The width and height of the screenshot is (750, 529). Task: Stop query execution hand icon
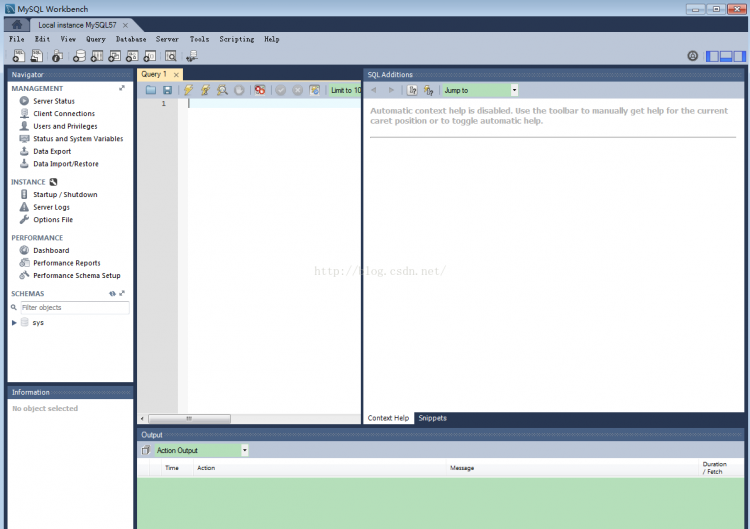pos(239,90)
